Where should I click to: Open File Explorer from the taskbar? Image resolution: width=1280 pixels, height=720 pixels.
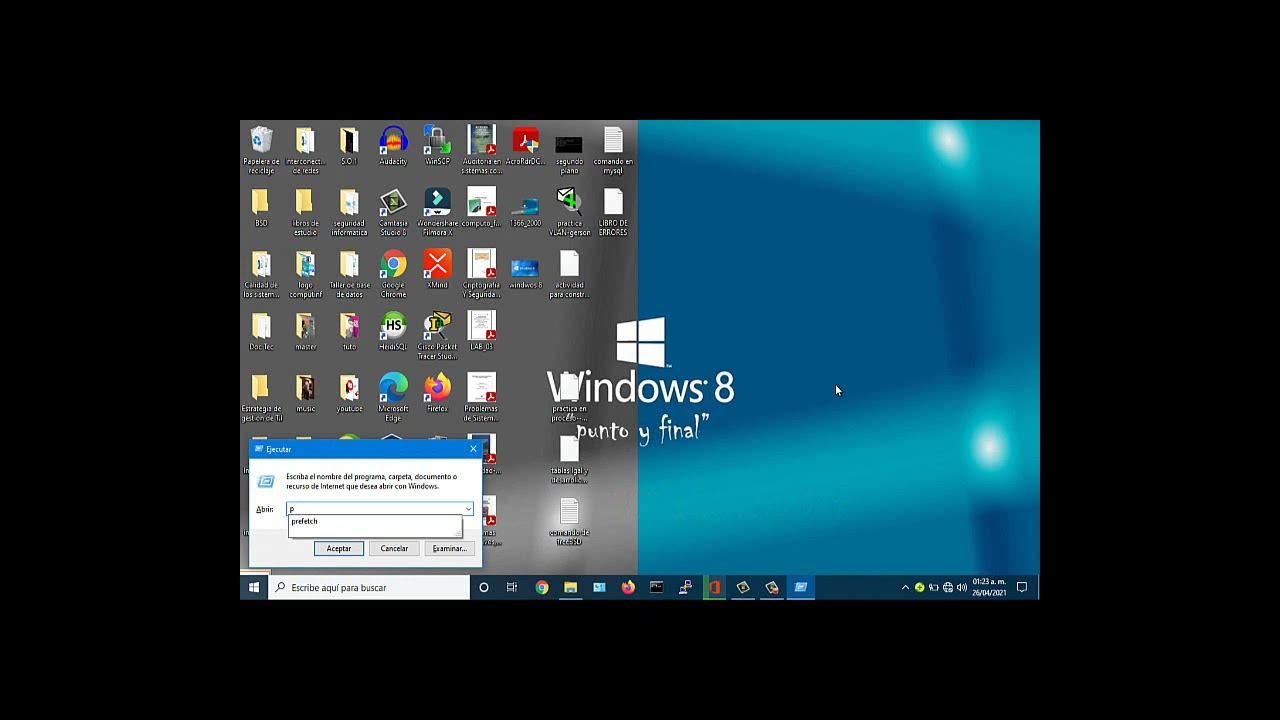570,588
